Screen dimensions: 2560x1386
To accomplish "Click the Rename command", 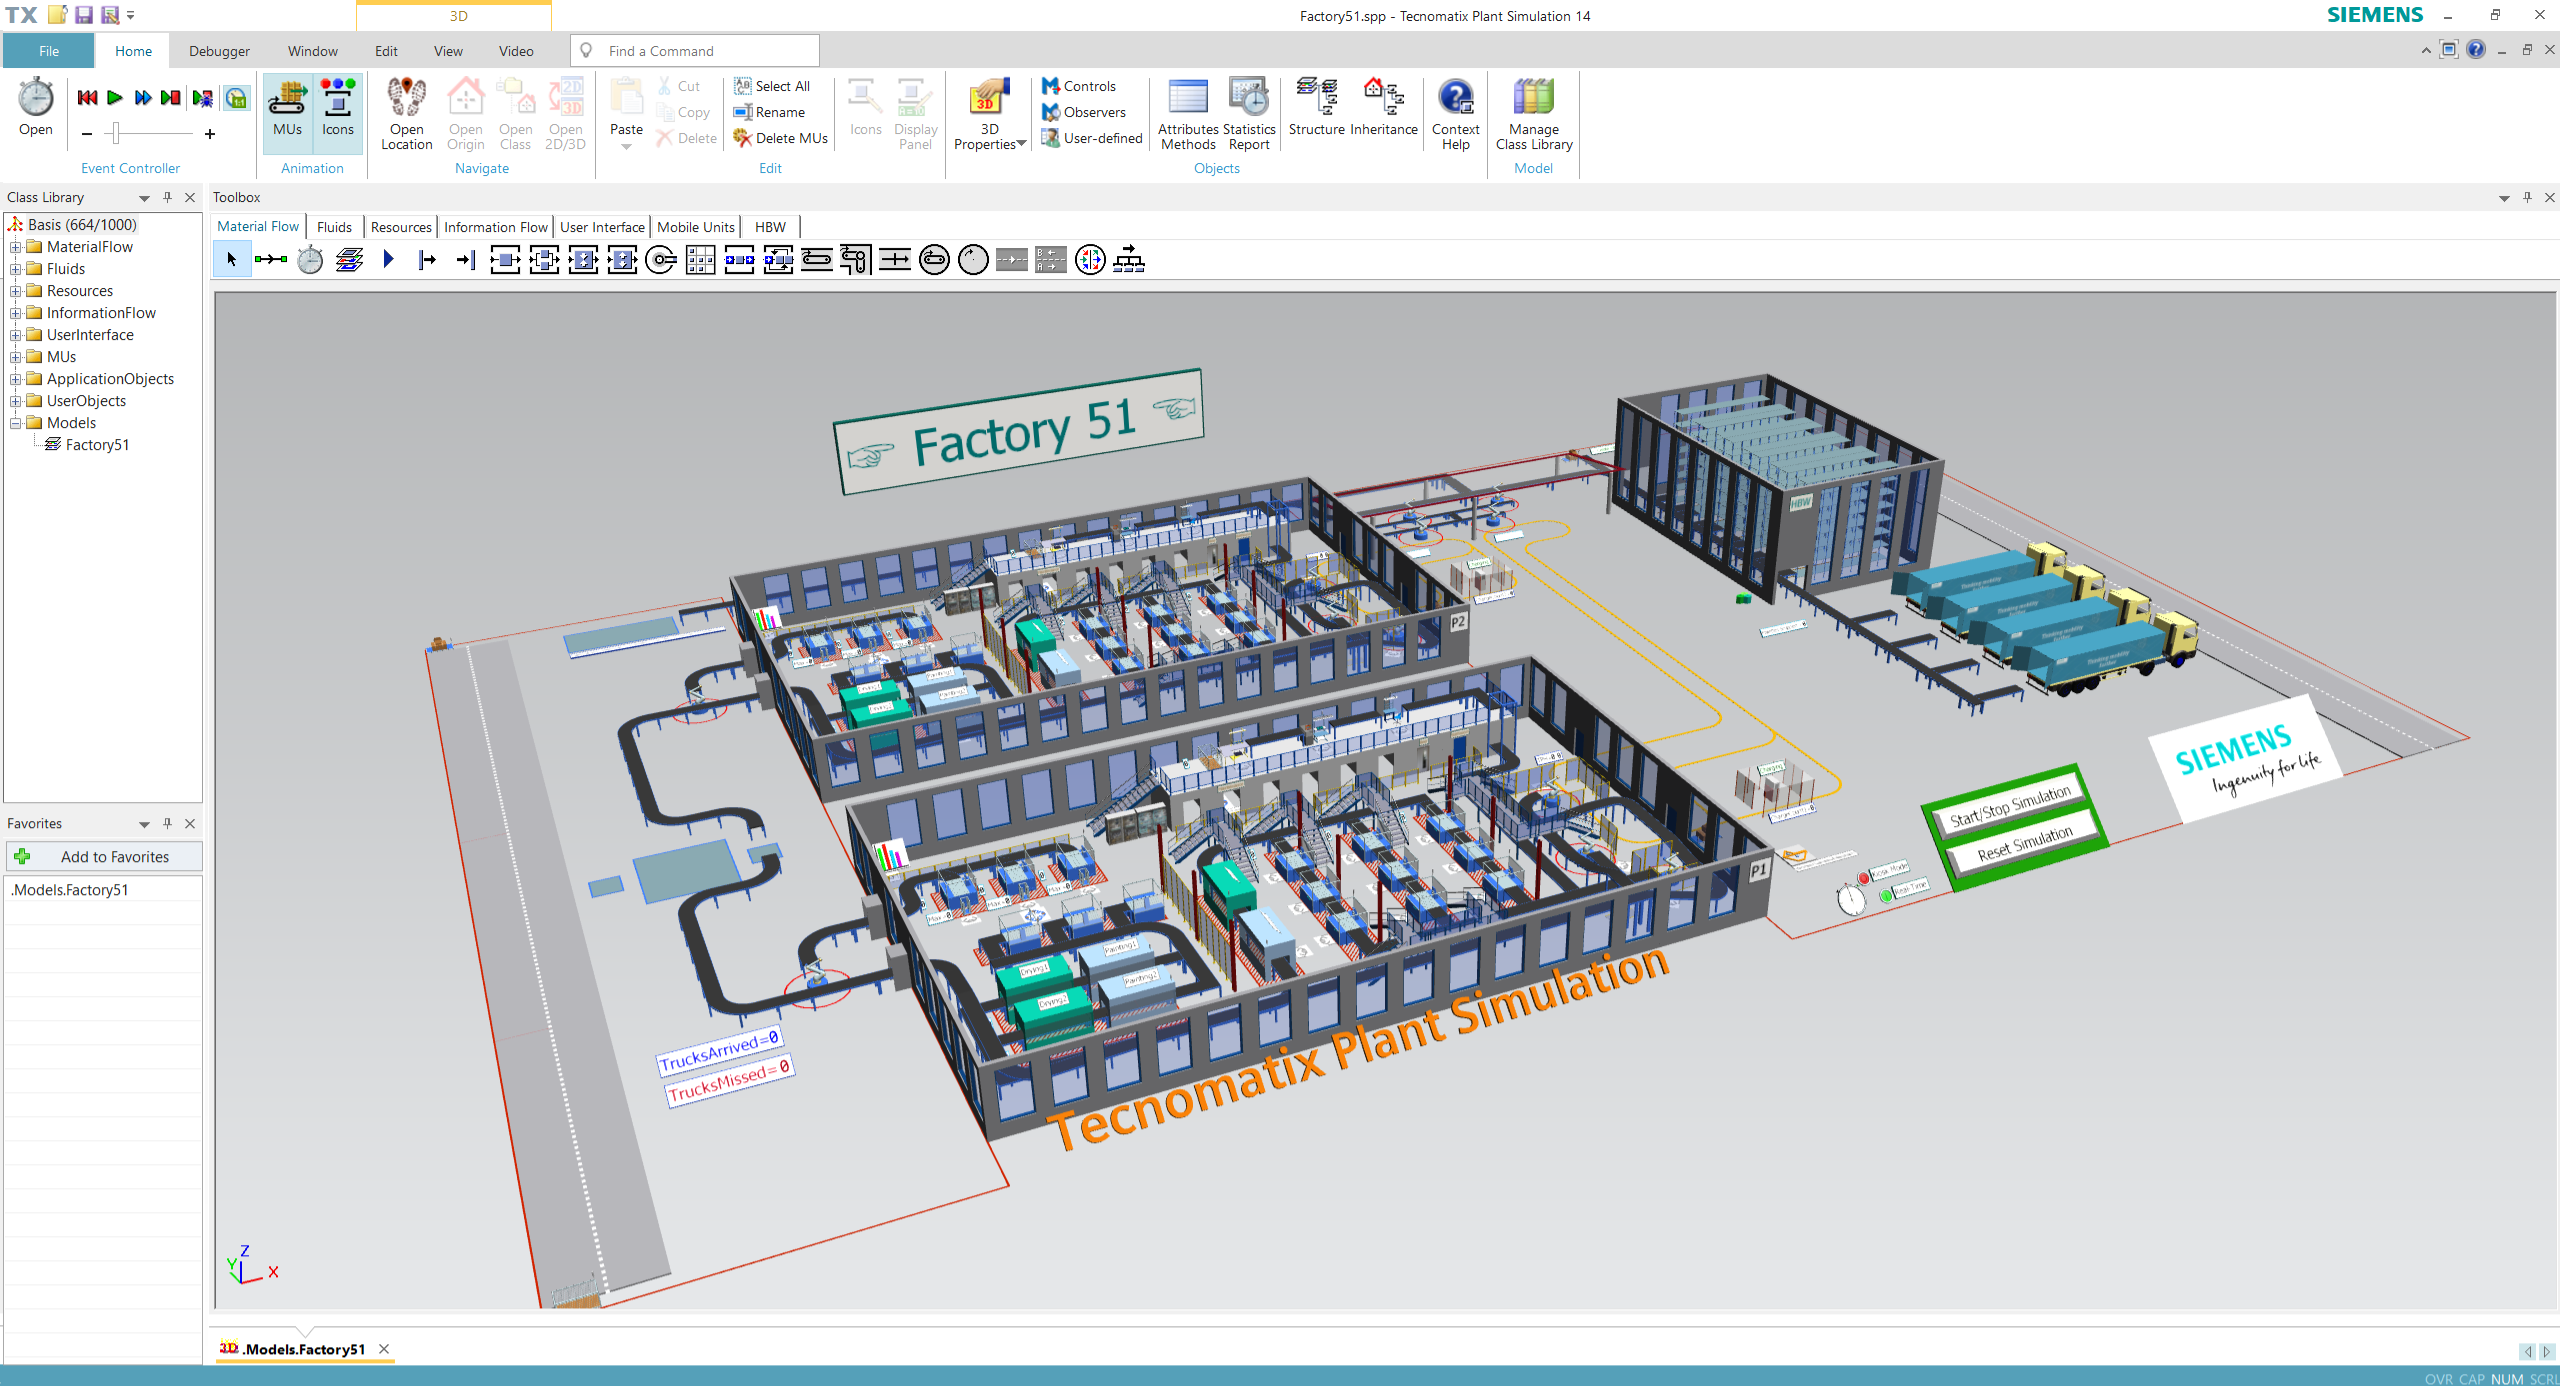I will point(769,112).
